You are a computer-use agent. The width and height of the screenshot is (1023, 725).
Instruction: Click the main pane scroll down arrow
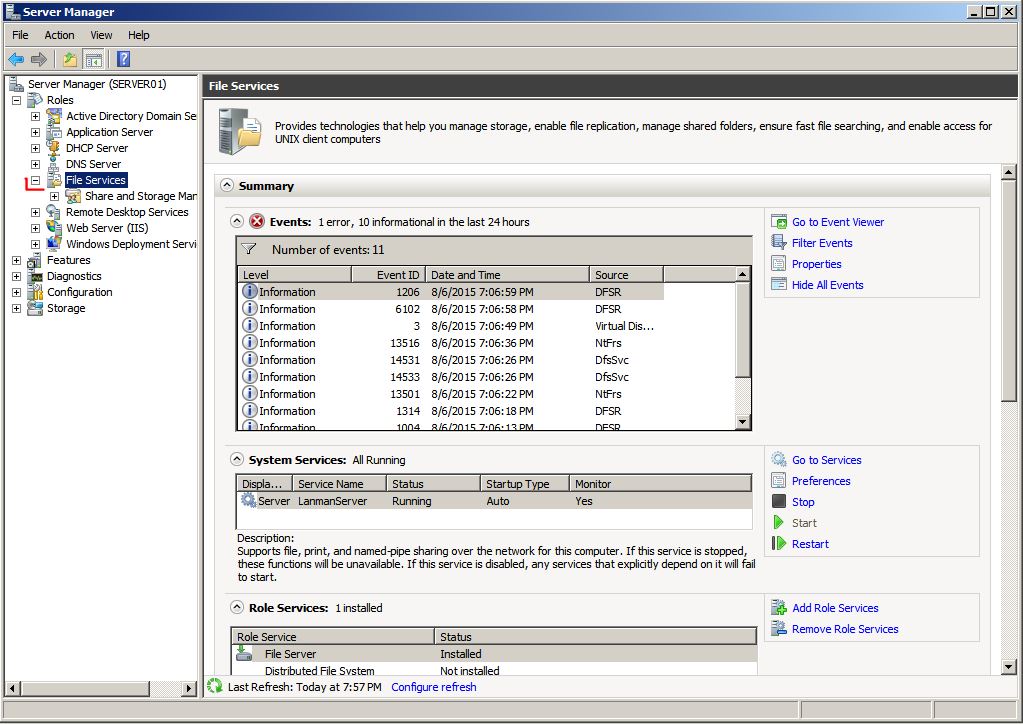[1008, 667]
